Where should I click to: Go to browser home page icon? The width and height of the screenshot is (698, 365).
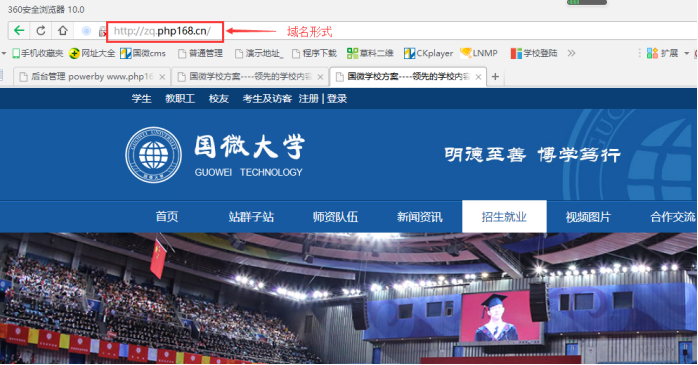point(62,30)
